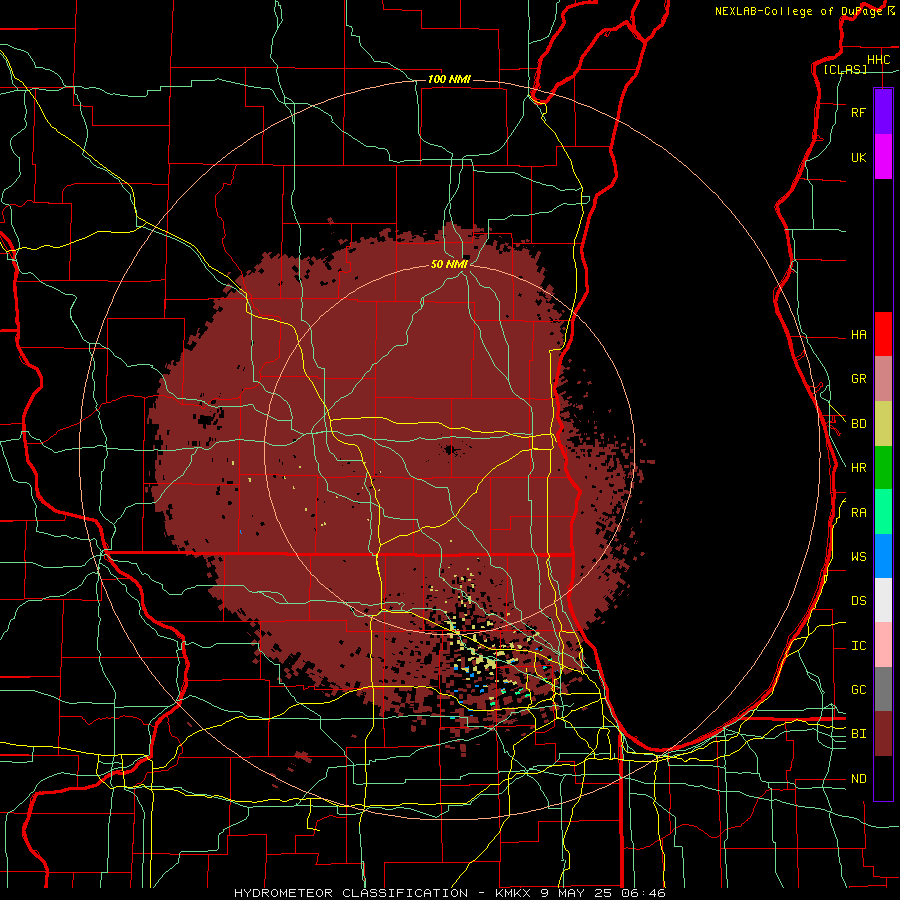The image size is (900, 900).
Task: Click the HHC product label
Action: pyautogui.click(x=878, y=60)
